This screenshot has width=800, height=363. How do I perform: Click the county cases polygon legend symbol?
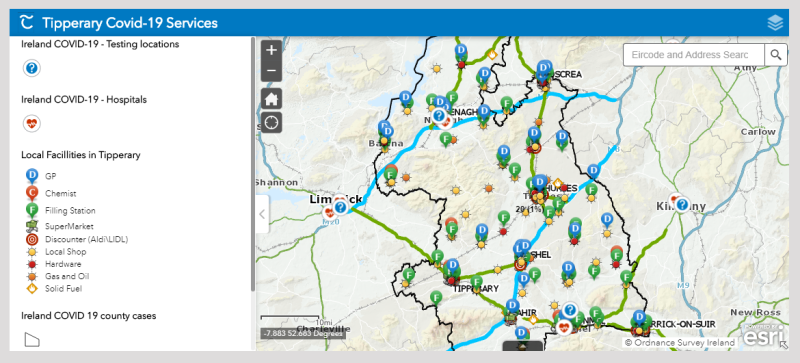(32, 340)
